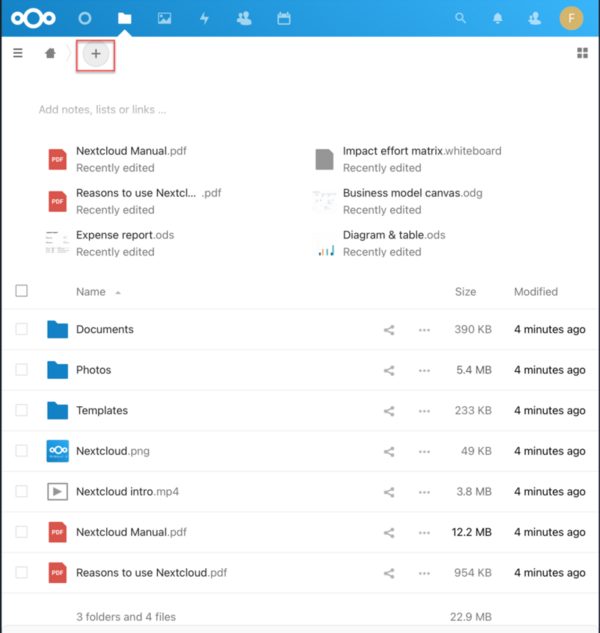Open the Calendar app icon
Viewport: 600px width, 633px height.
tap(284, 18)
